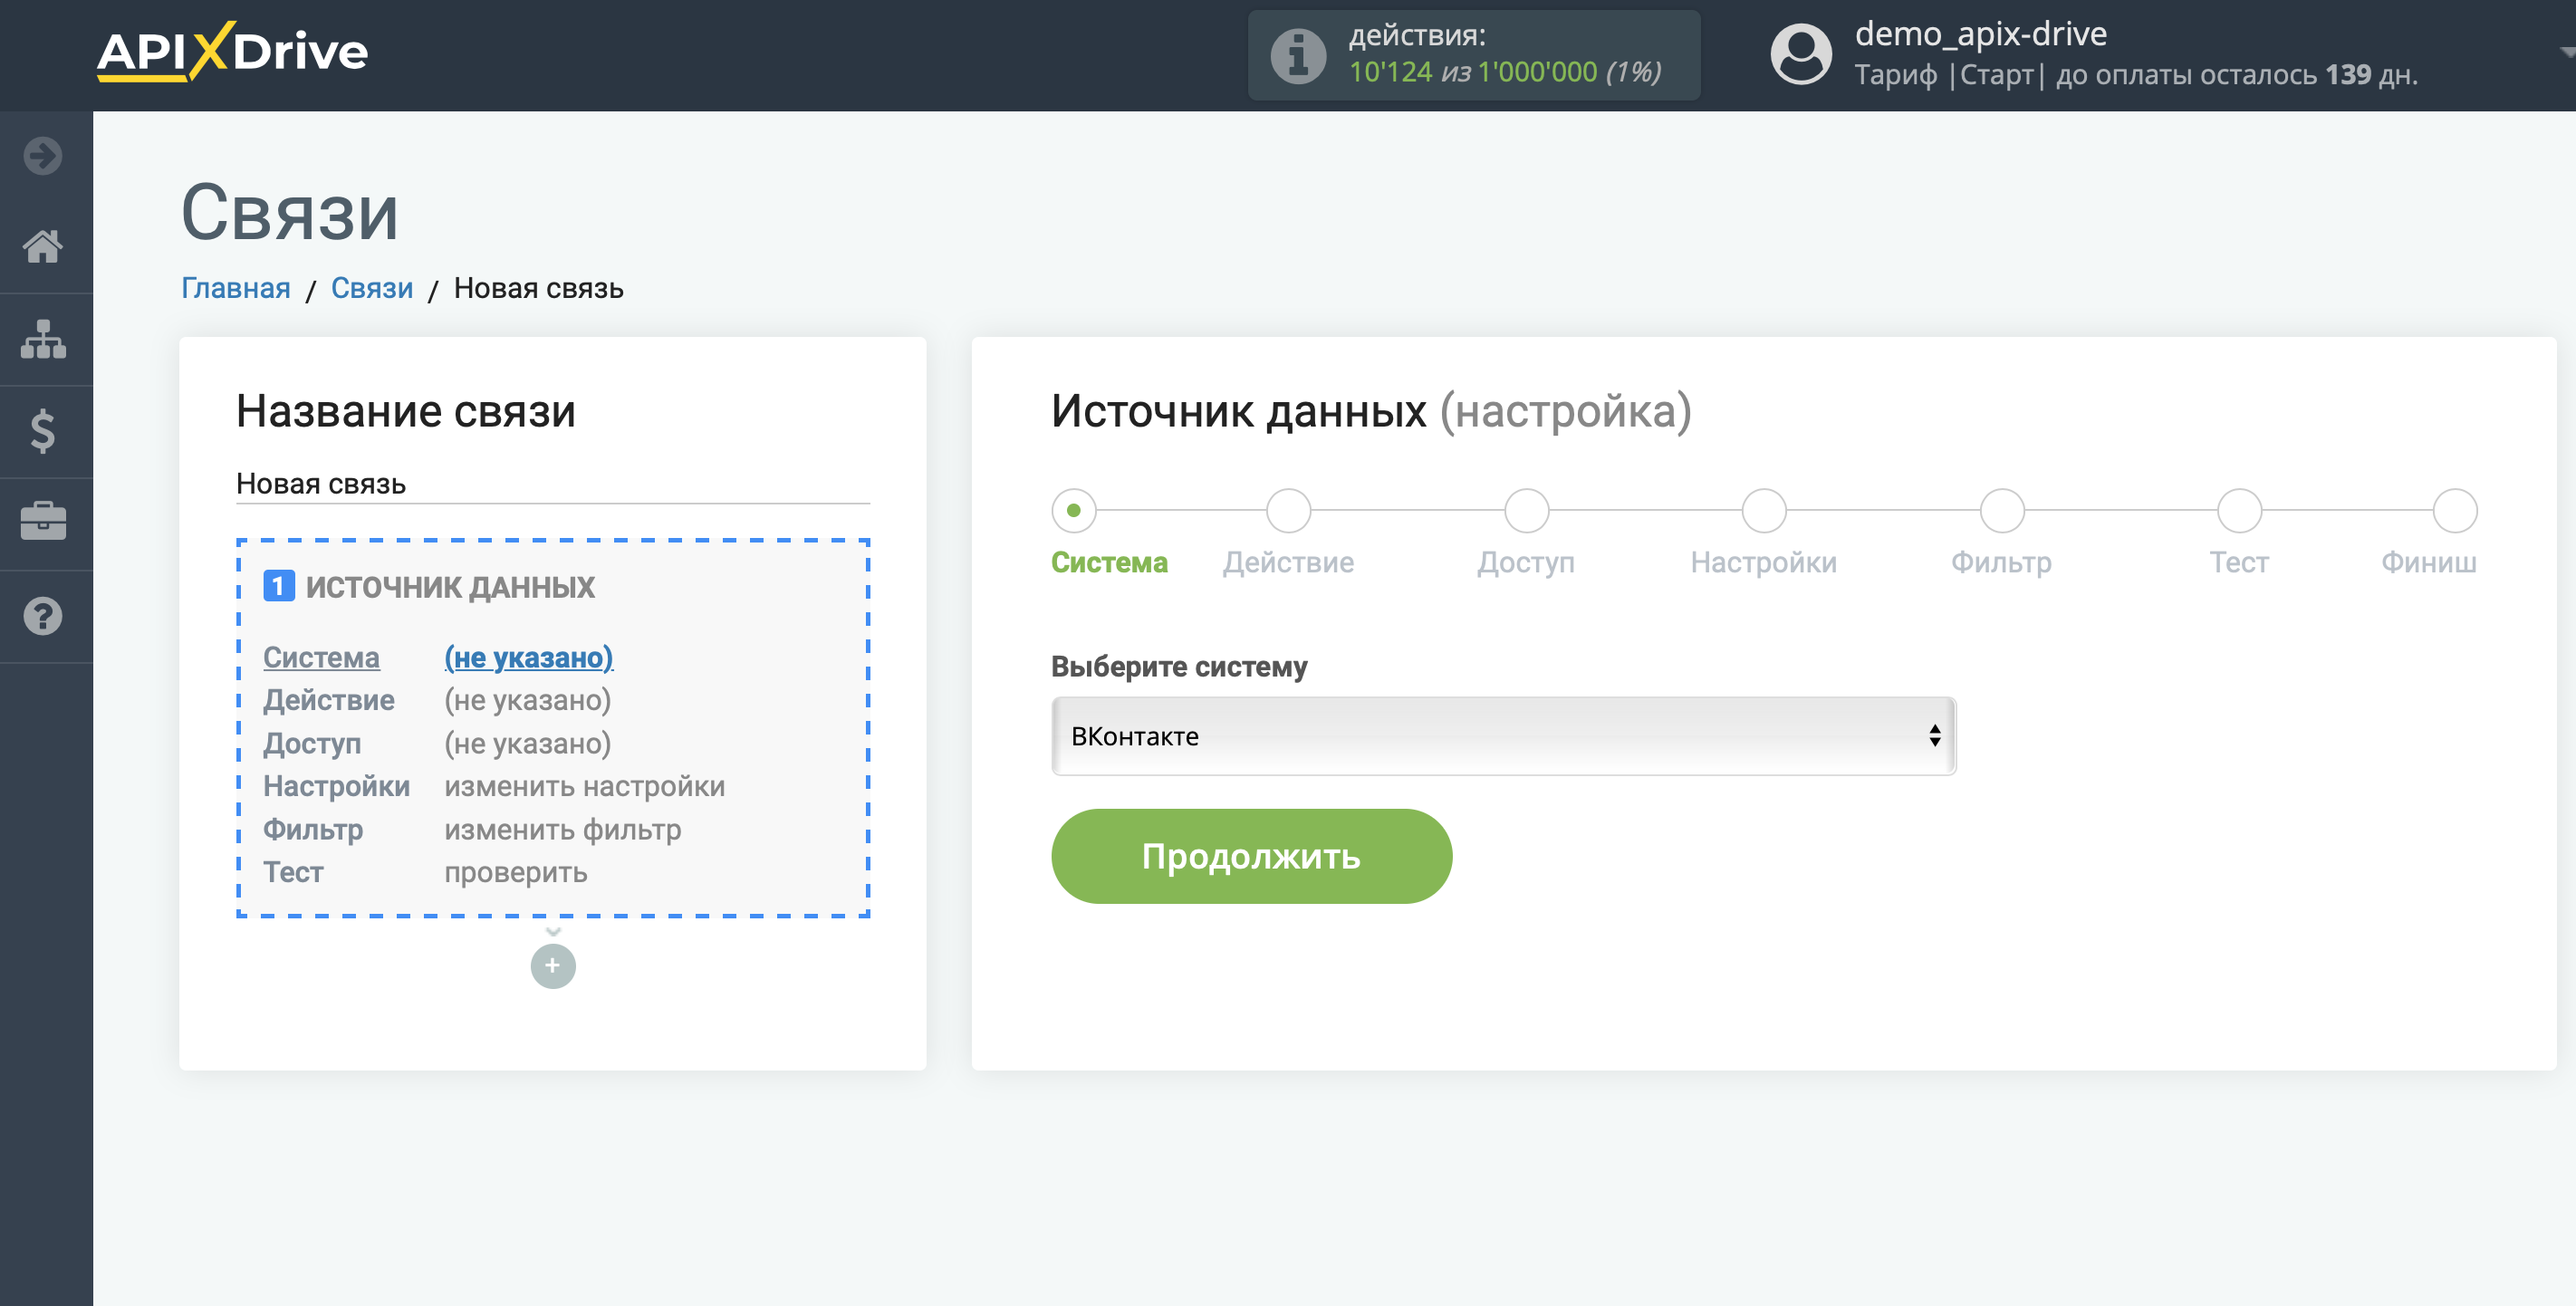Click изменить фильтр text
The height and width of the screenshot is (1306, 2576).
coord(563,830)
